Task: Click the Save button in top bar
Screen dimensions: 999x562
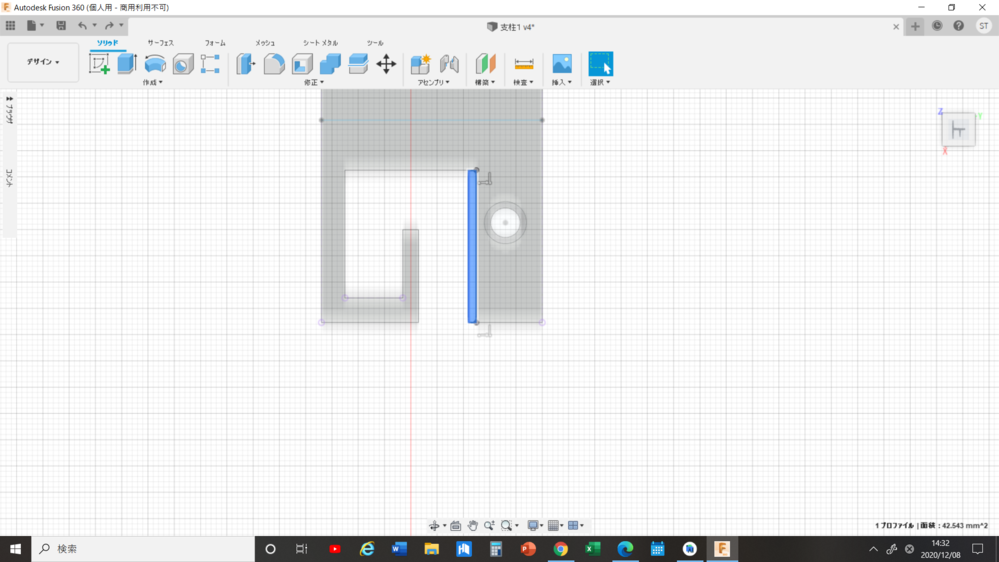Action: coord(62,25)
